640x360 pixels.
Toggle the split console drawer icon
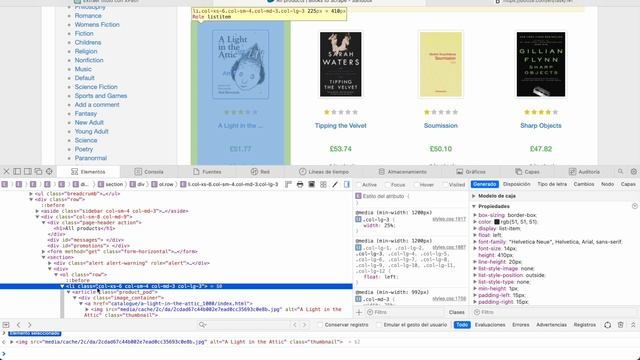pyautogui.click(x=6, y=325)
